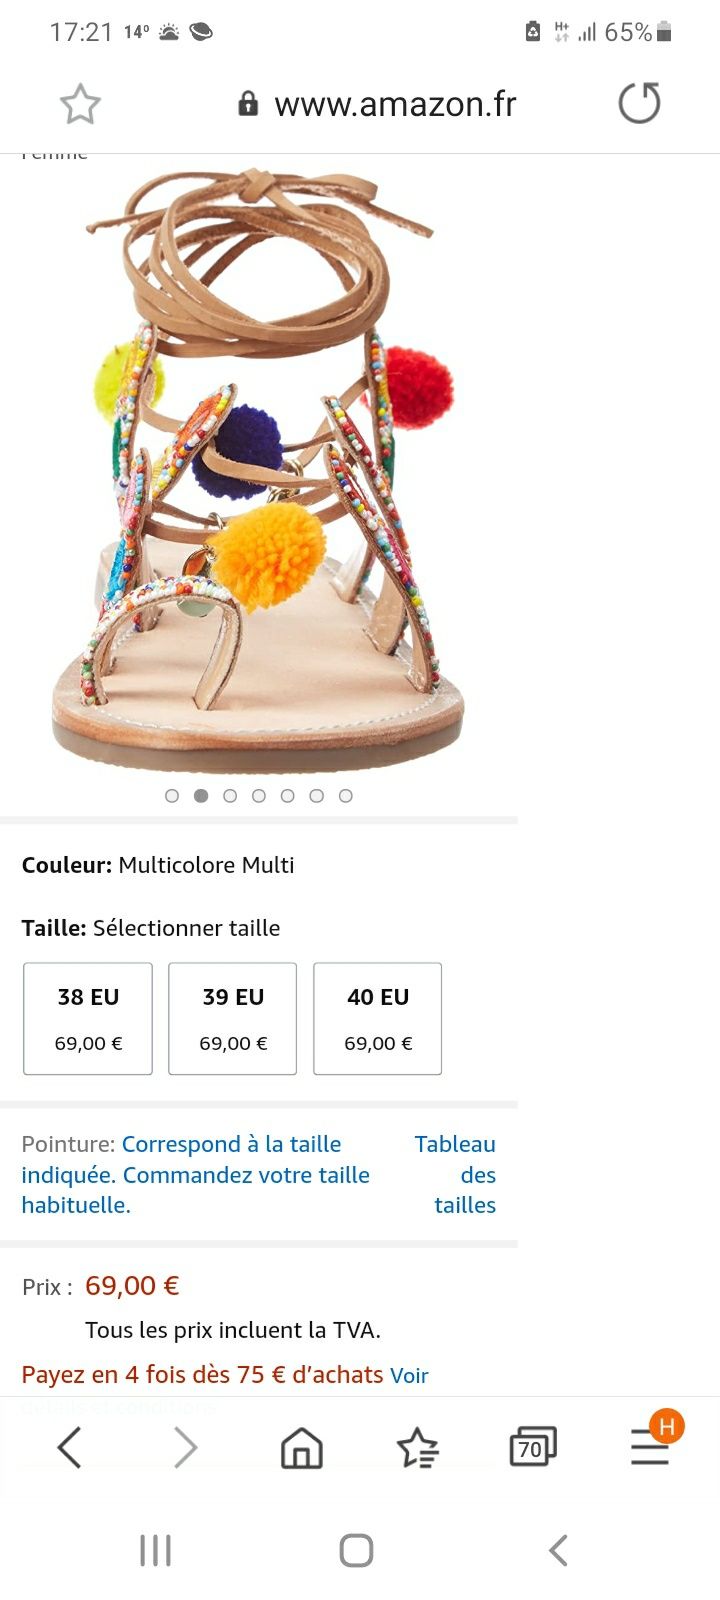Open the bookmarks list star icon
This screenshot has height=1600, width=720.
pyautogui.click(x=417, y=1447)
